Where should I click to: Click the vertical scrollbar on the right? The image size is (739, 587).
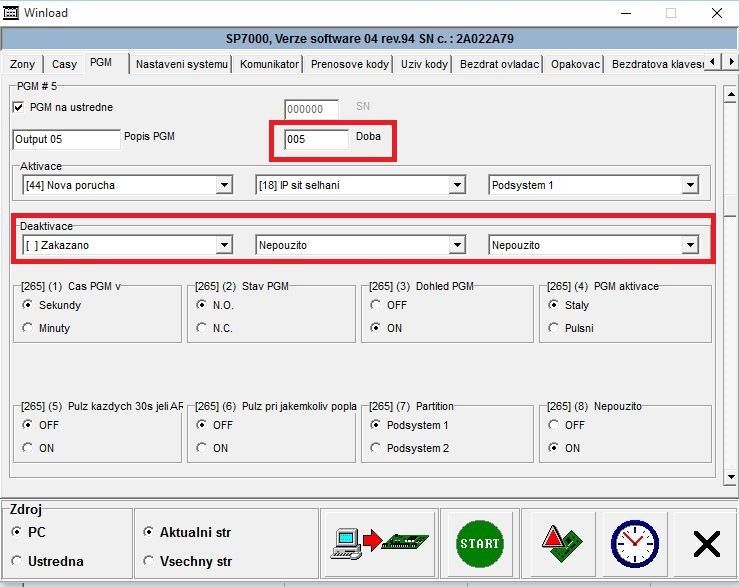click(731, 300)
